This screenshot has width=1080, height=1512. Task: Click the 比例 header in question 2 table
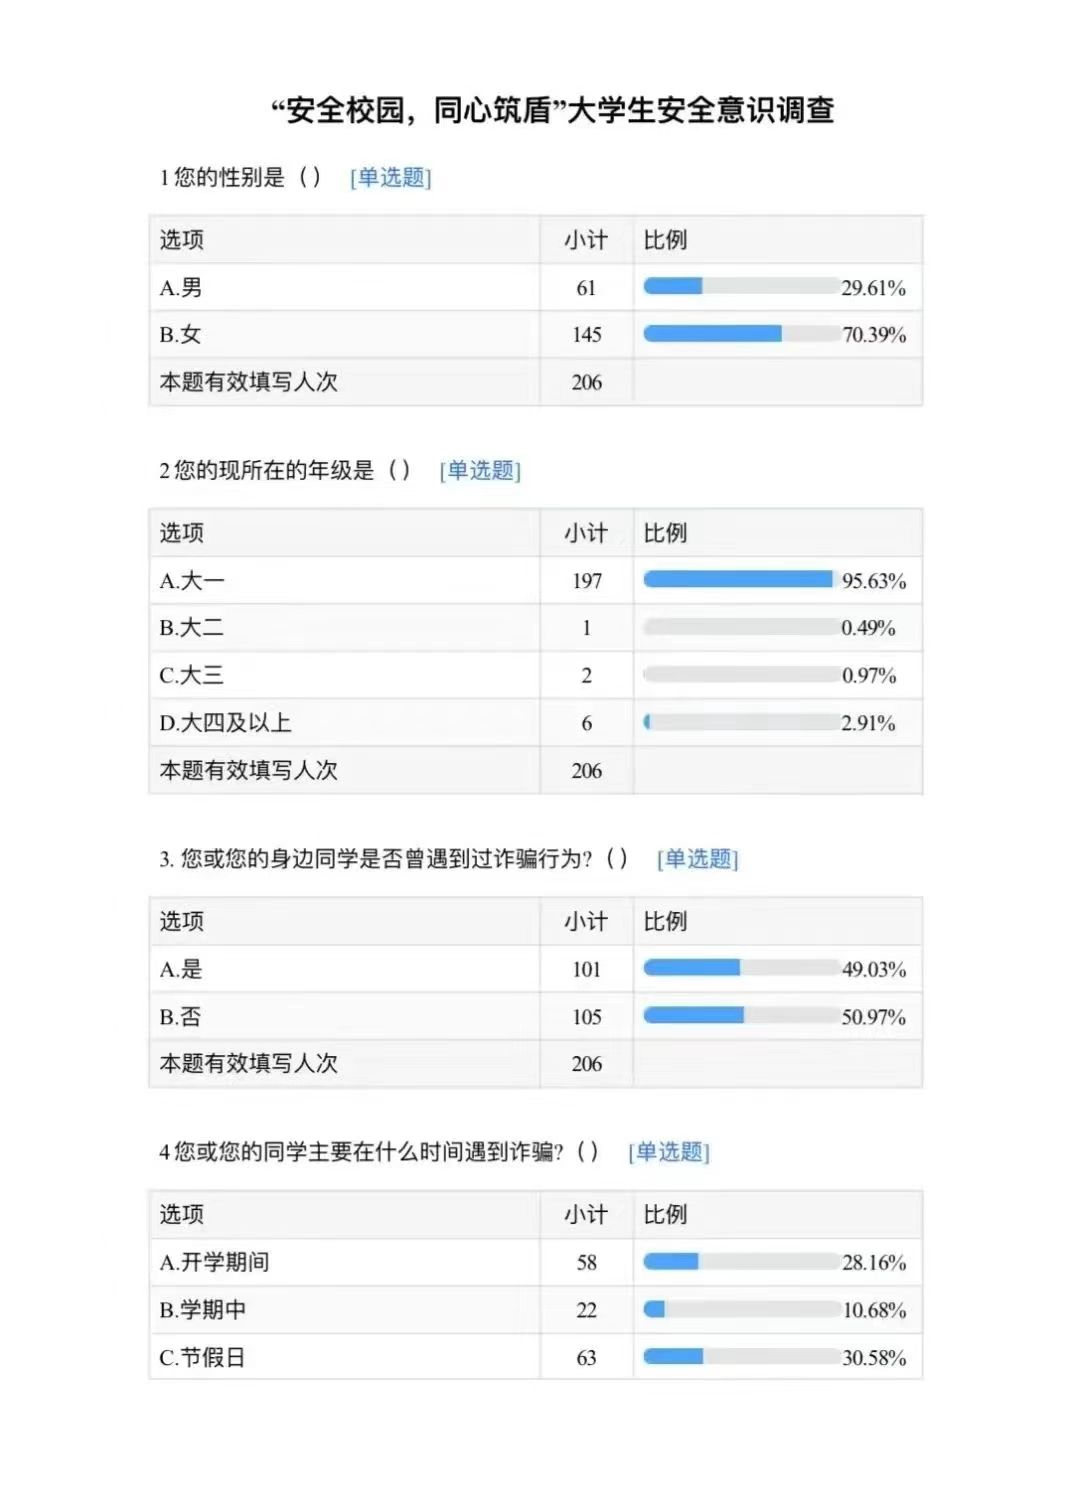[x=665, y=533]
